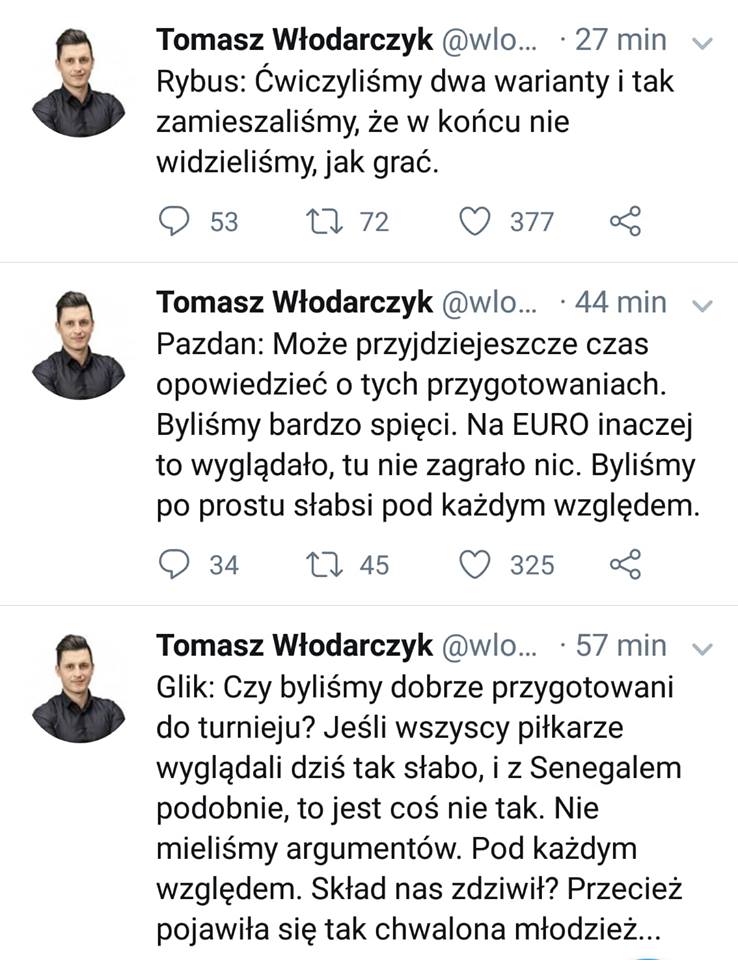Open the 72 retweets count
738x960 pixels.
point(374,222)
